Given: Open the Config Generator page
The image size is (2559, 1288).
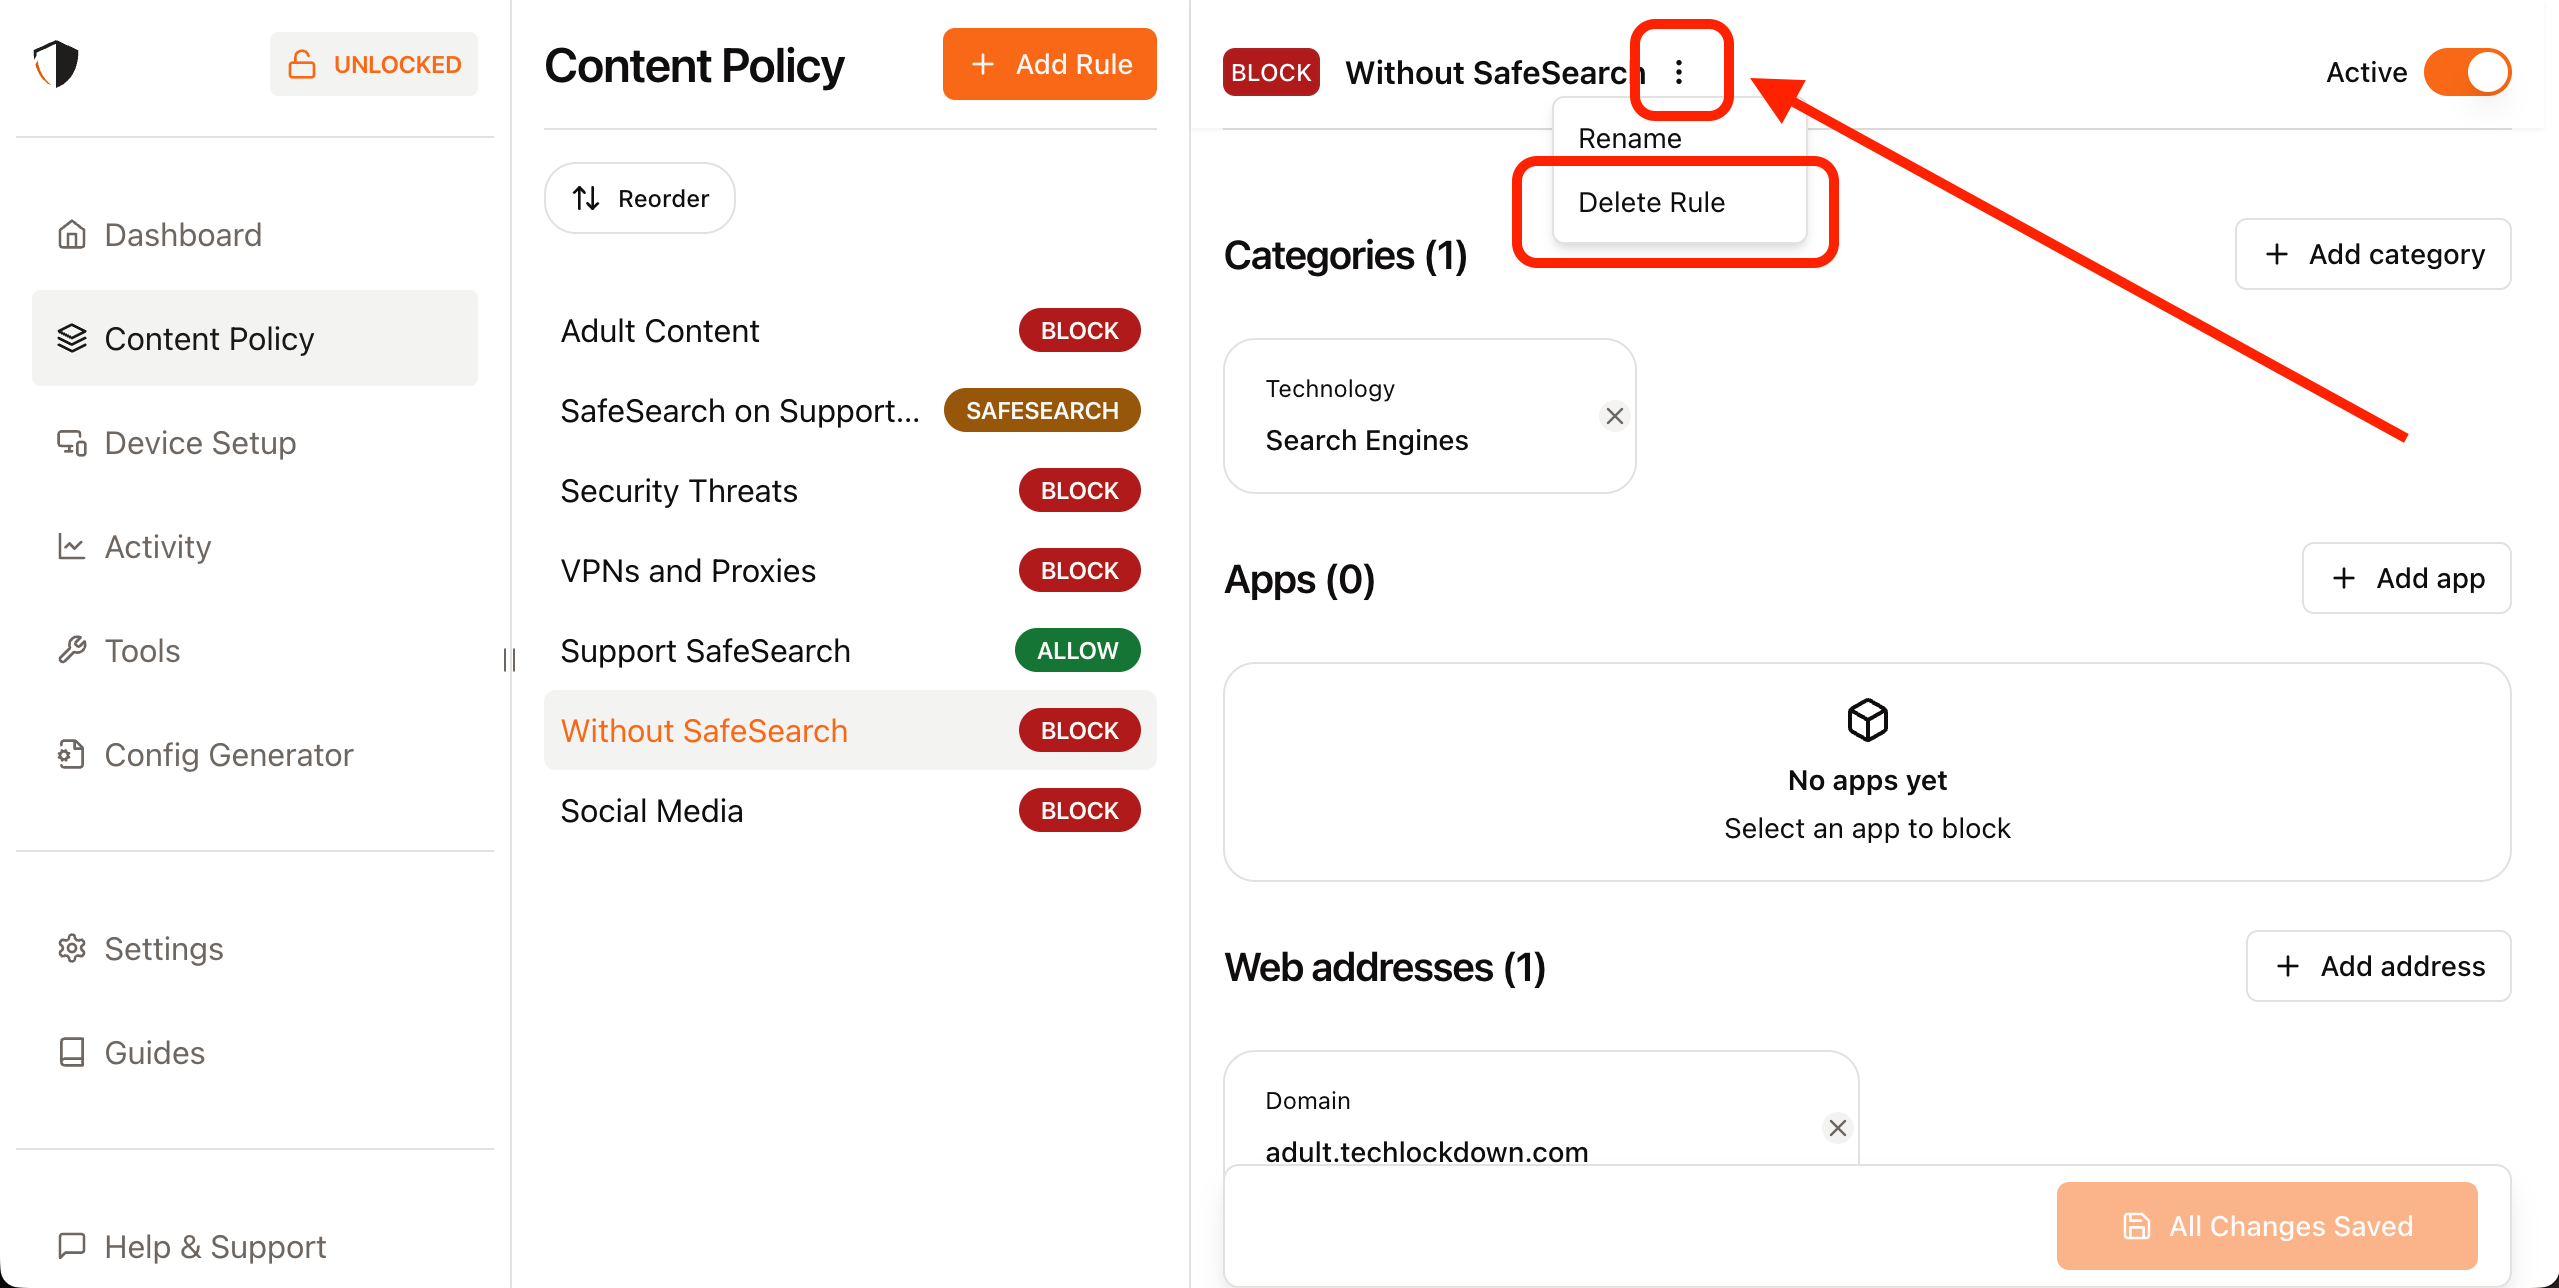Looking at the screenshot, I should click(x=228, y=755).
